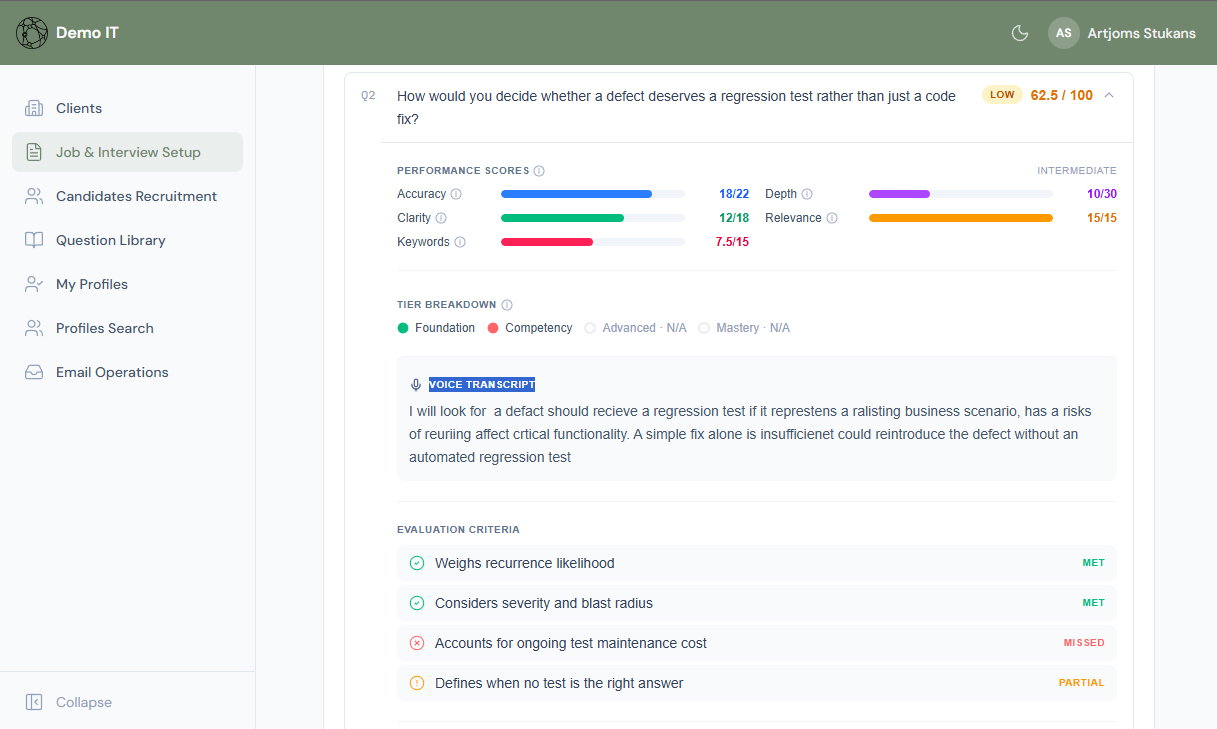The width and height of the screenshot is (1217, 729).
Task: Open info icon beside Tier Breakdown
Action: (x=507, y=305)
